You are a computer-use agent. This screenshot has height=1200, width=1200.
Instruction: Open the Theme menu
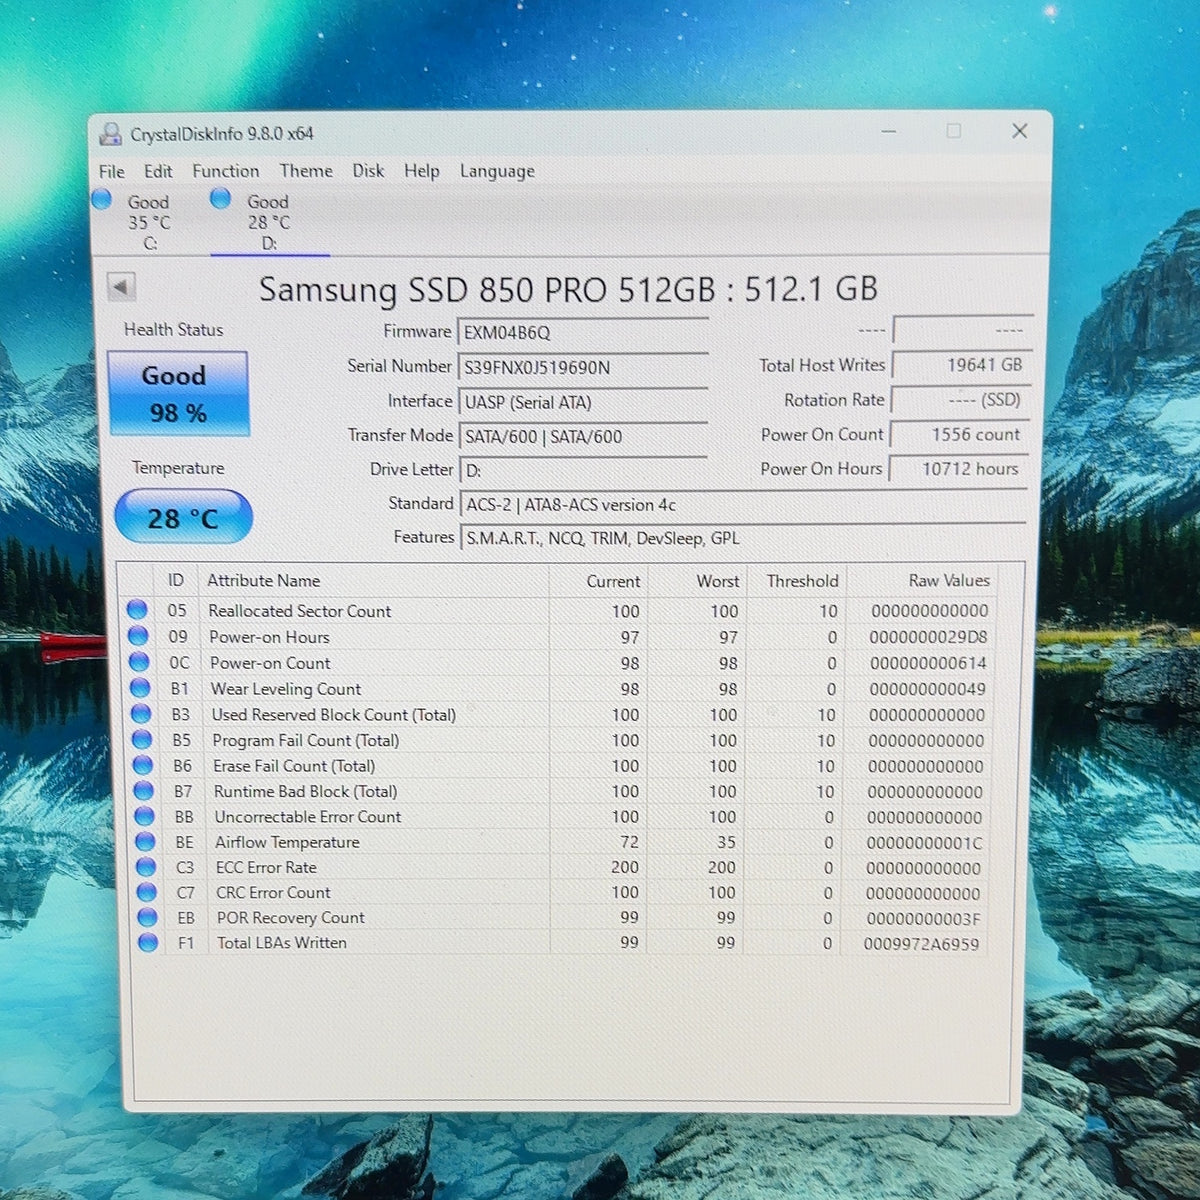click(306, 171)
